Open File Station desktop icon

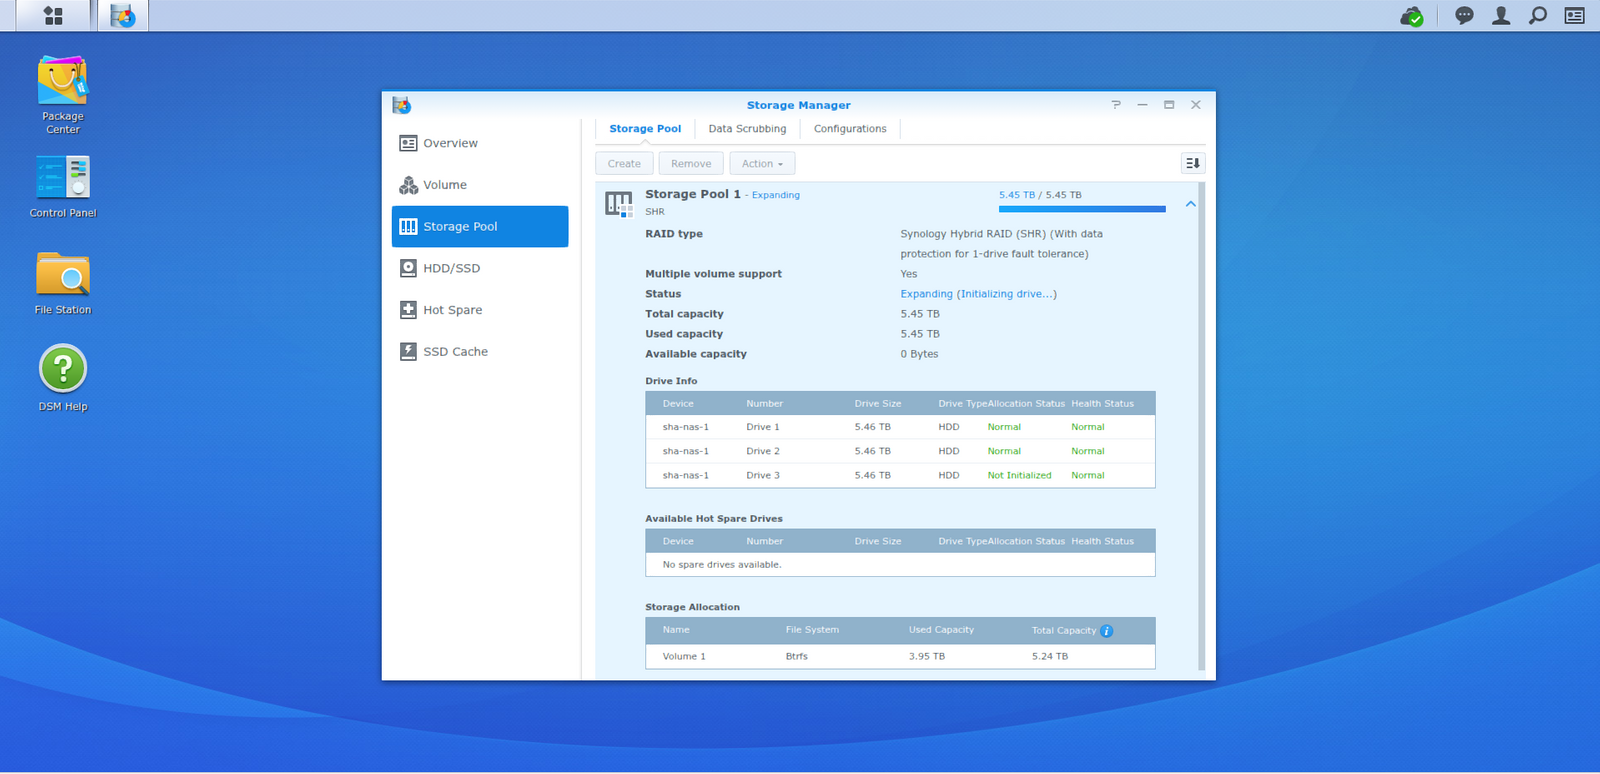[63, 283]
